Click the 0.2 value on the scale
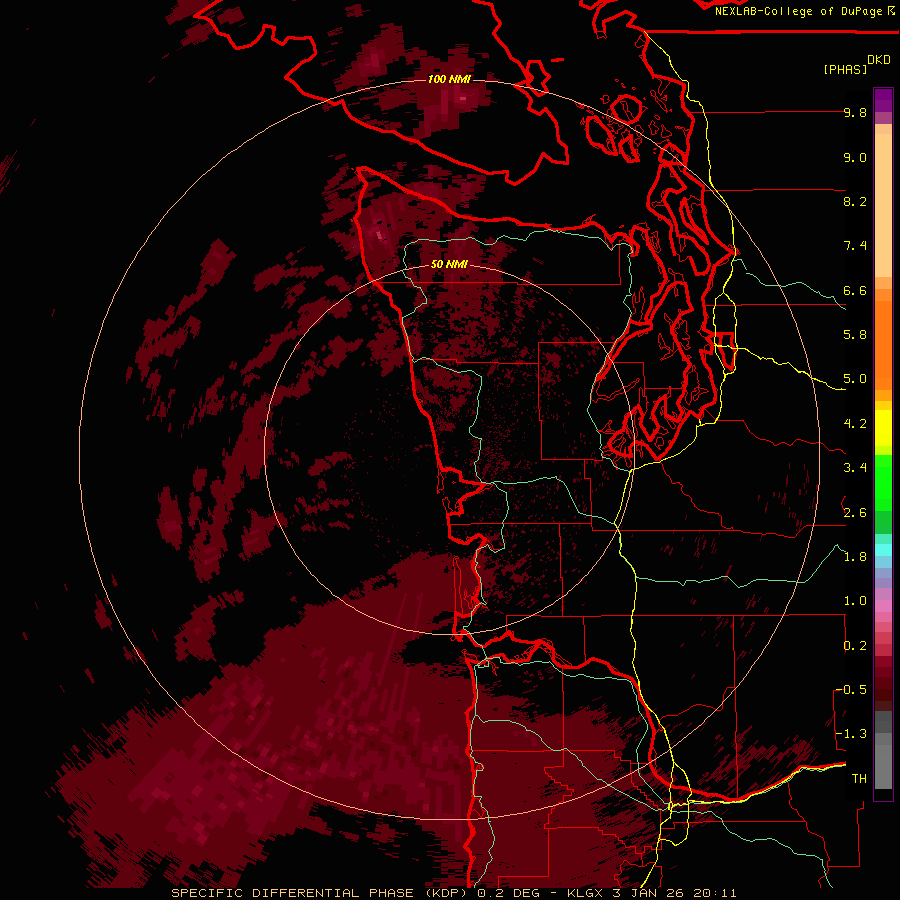The height and width of the screenshot is (900, 900). coord(855,646)
